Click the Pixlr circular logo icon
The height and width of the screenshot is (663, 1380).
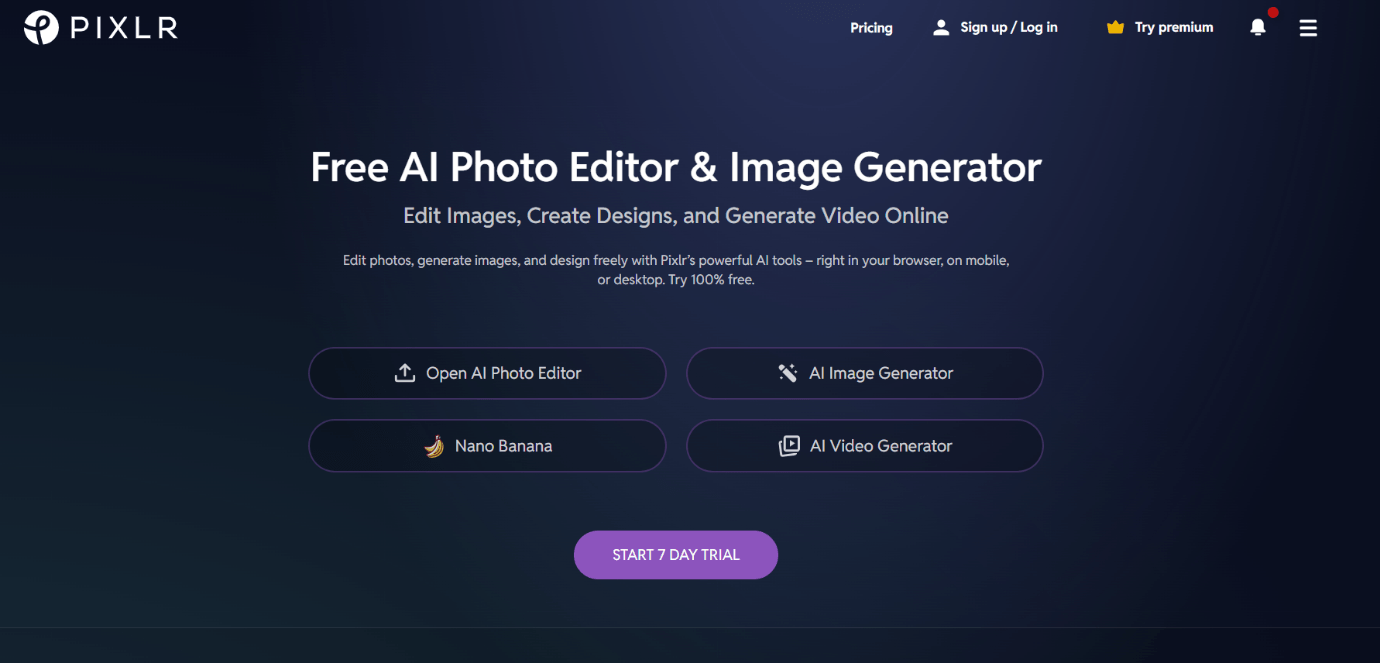tap(41, 28)
